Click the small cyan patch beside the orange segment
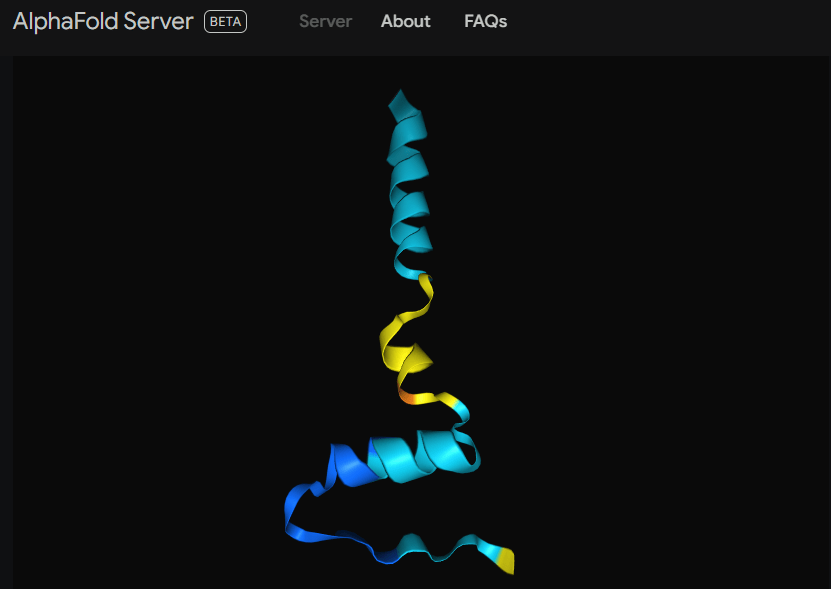831x589 pixels. [x=460, y=407]
